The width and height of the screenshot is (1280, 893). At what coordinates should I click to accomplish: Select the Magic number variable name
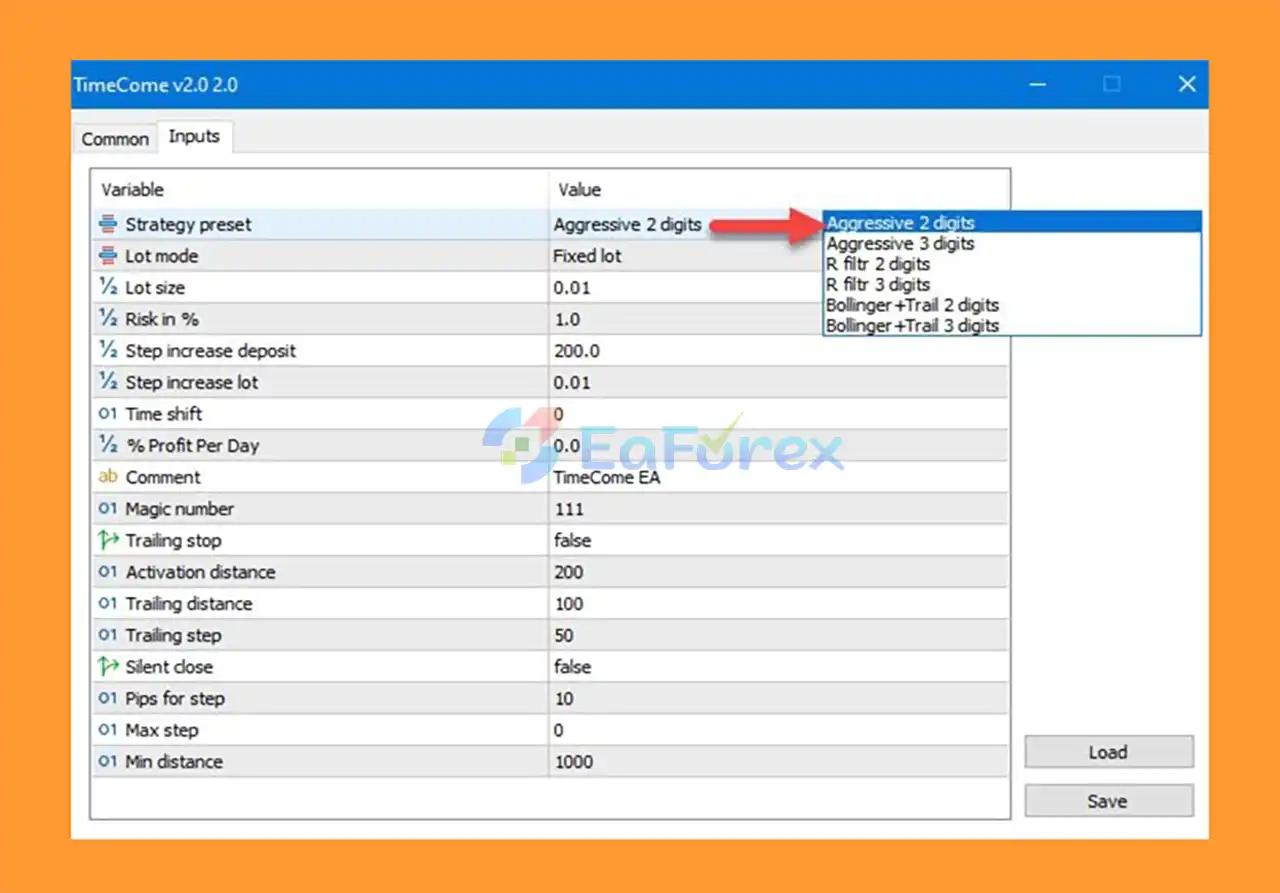179,509
